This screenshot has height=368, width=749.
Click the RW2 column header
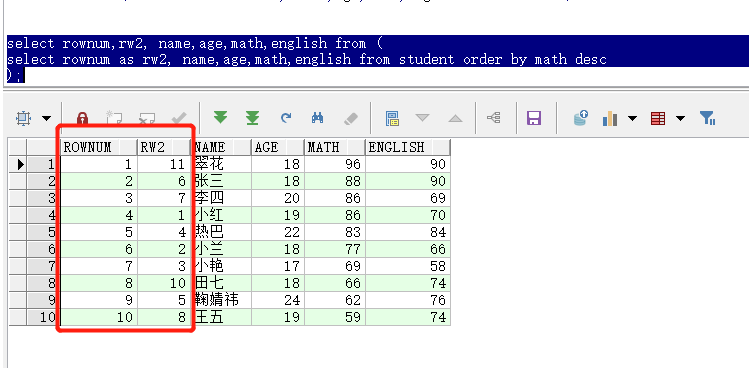(164, 147)
